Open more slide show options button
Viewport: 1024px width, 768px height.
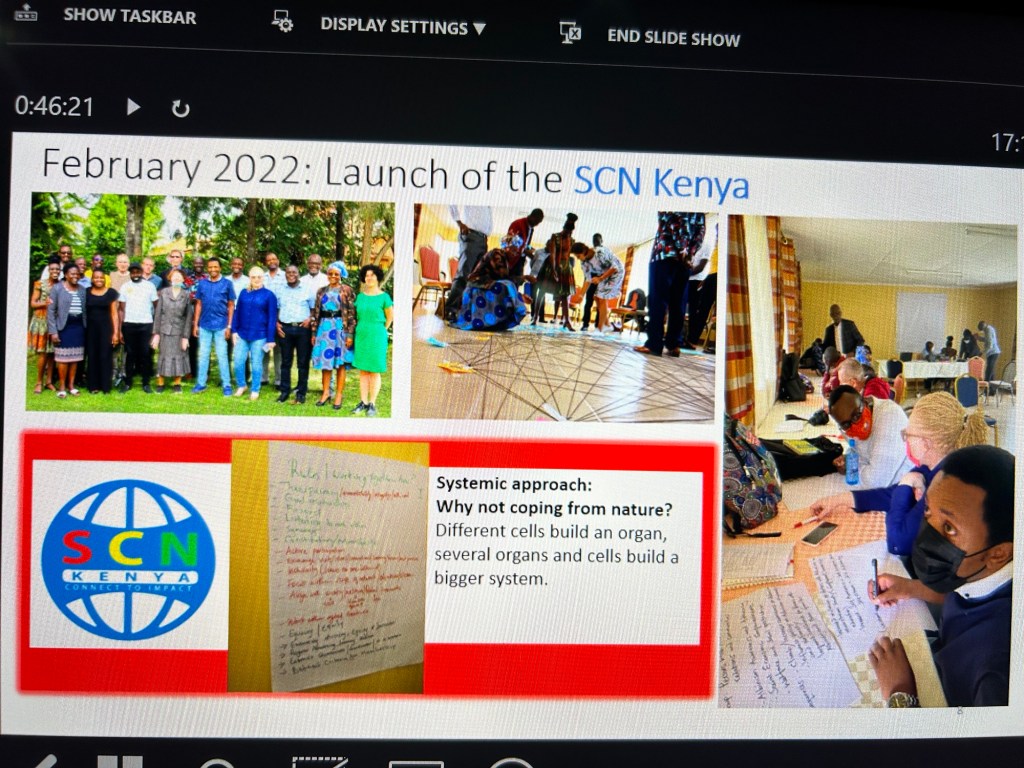[x=512, y=764]
